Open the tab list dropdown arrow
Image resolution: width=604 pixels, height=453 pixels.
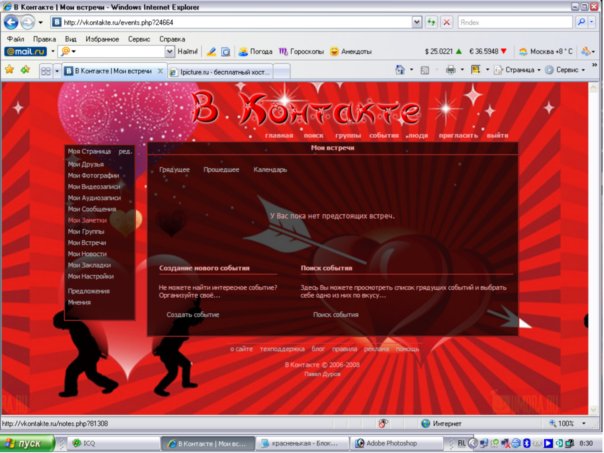(57, 71)
